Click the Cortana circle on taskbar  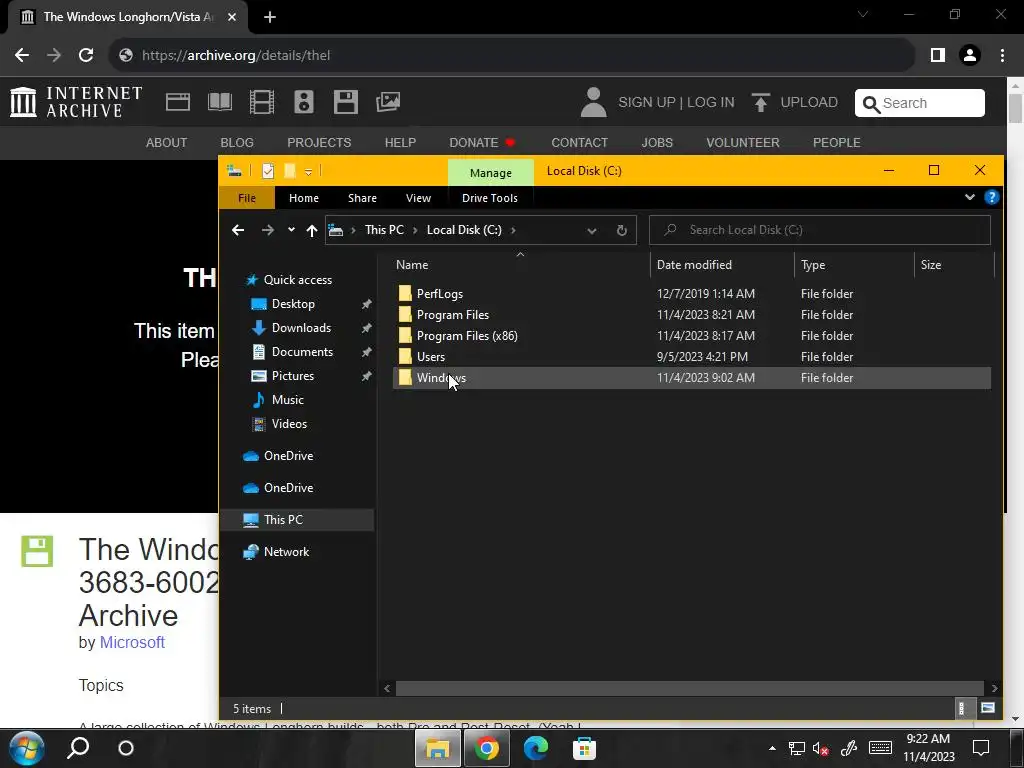point(126,748)
